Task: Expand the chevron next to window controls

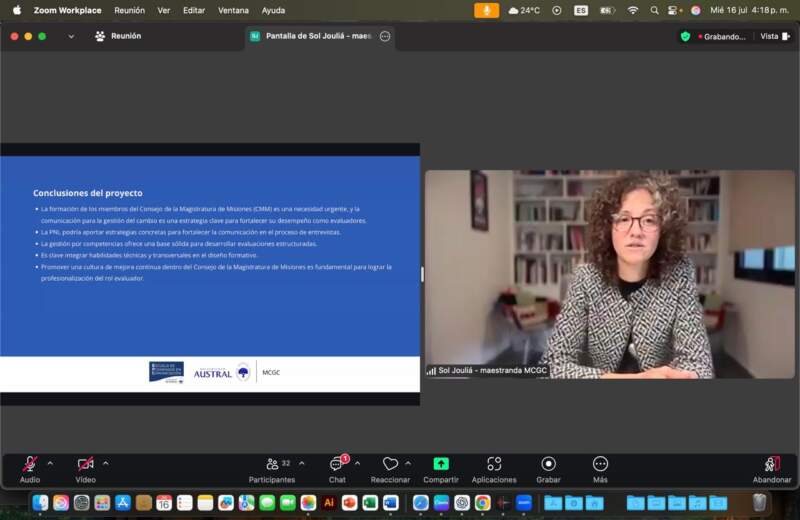Action: click(71, 36)
